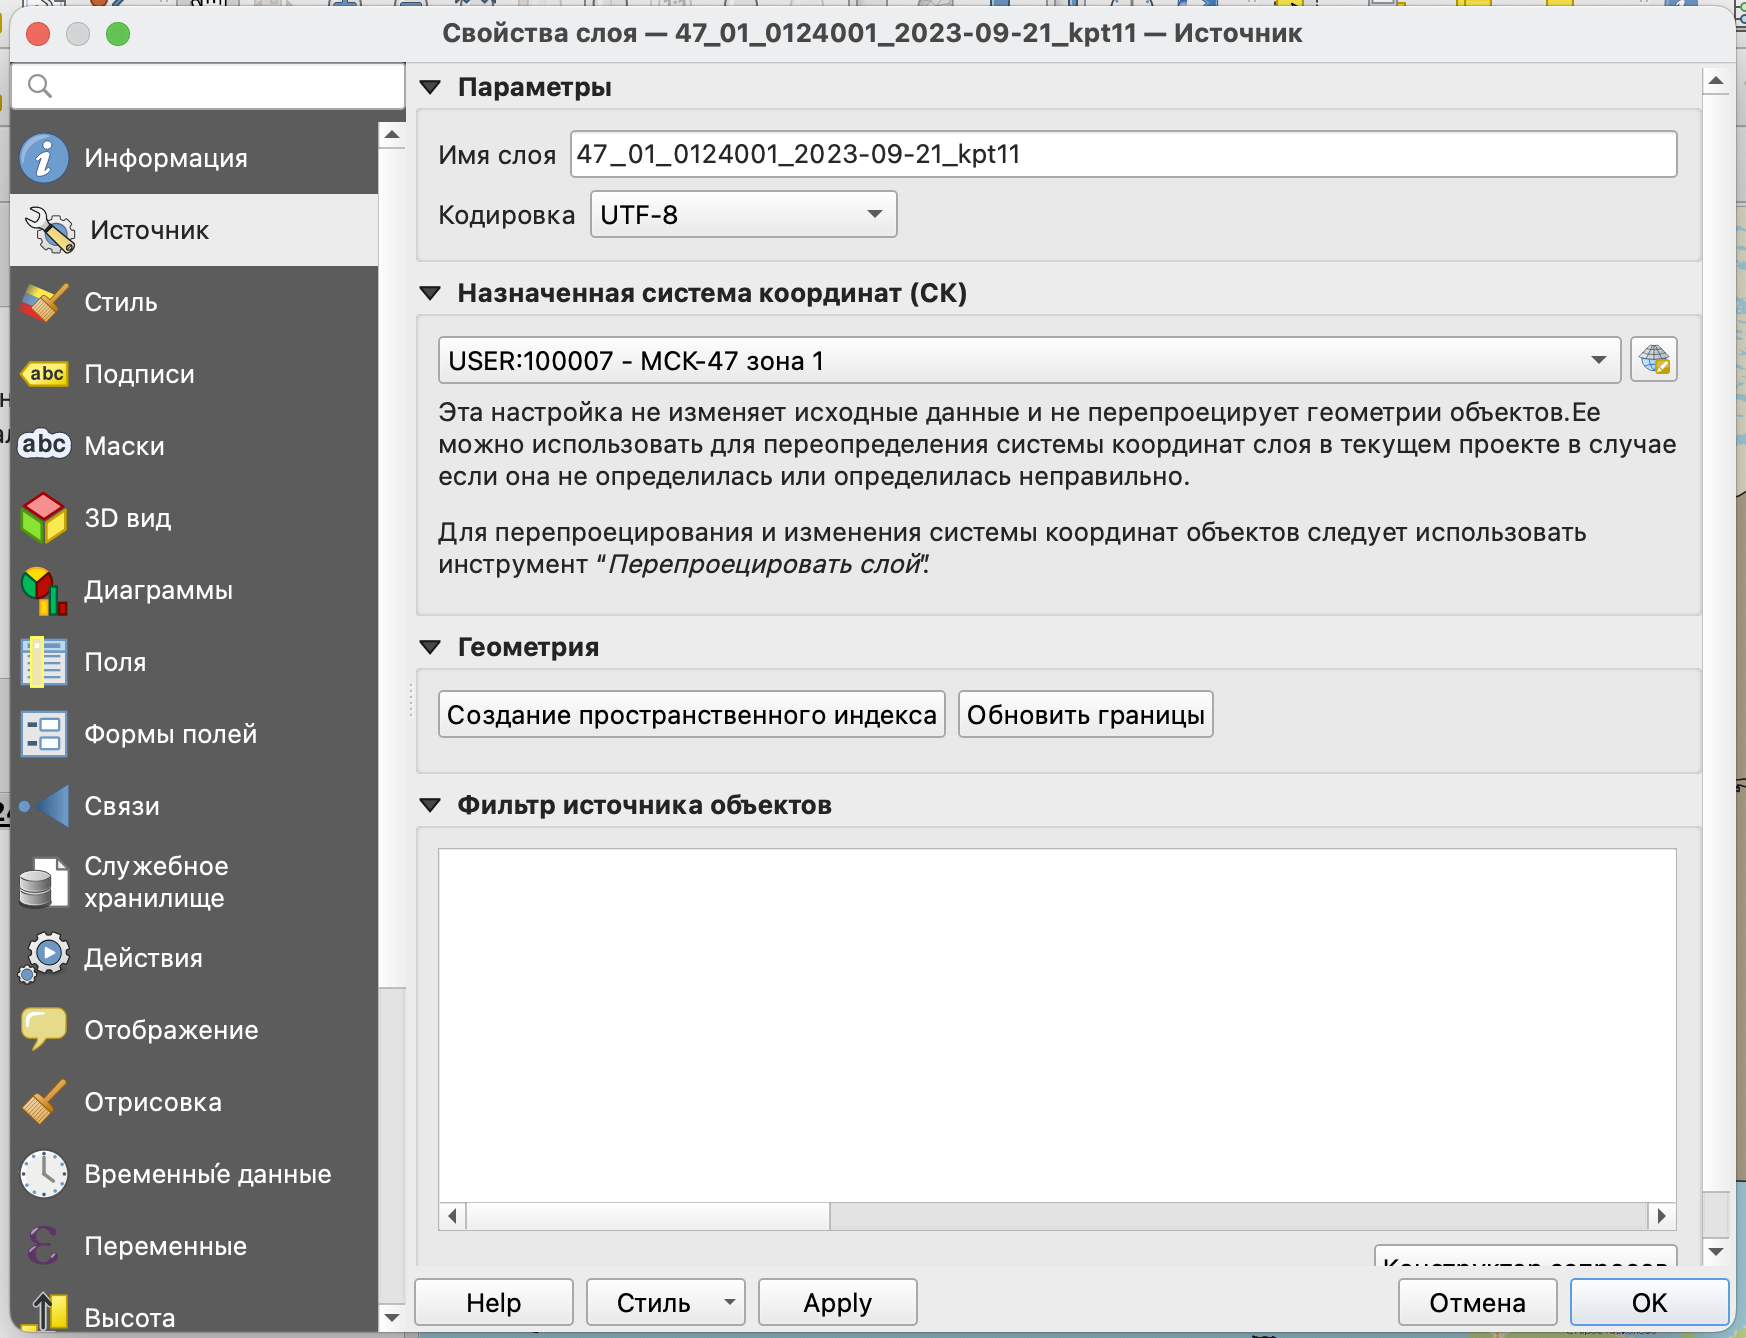Image resolution: width=1746 pixels, height=1338 pixels.
Task: Open the Кодировка UTF-8 dropdown
Action: tap(743, 215)
